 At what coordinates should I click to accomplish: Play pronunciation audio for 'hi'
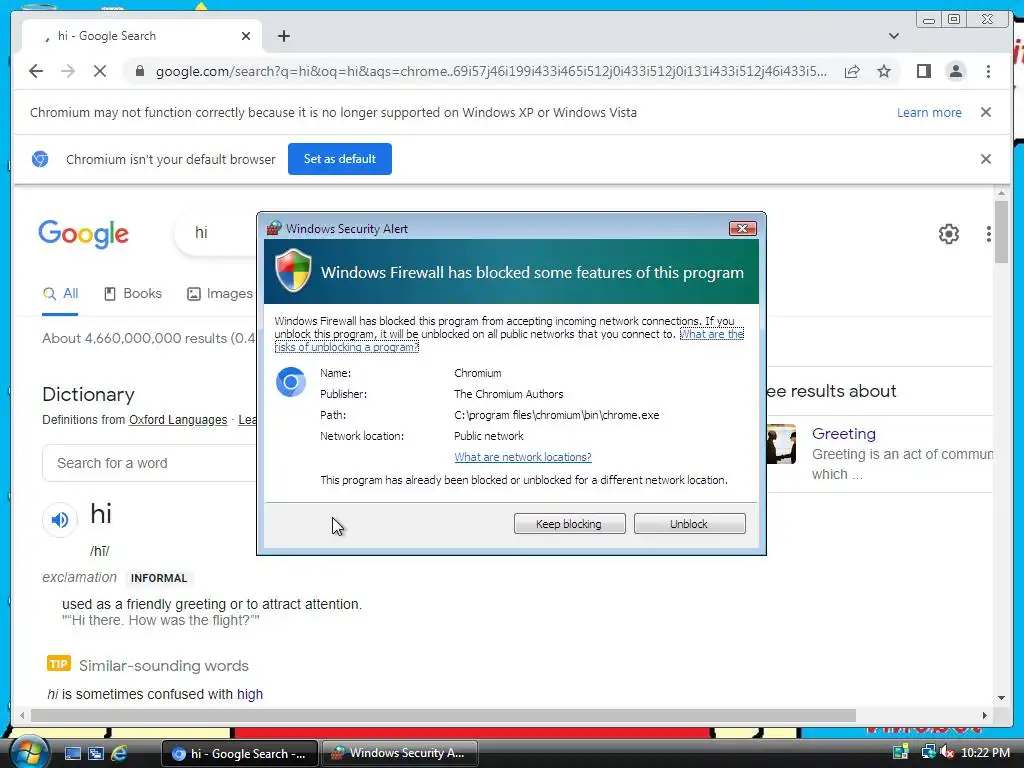click(60, 520)
